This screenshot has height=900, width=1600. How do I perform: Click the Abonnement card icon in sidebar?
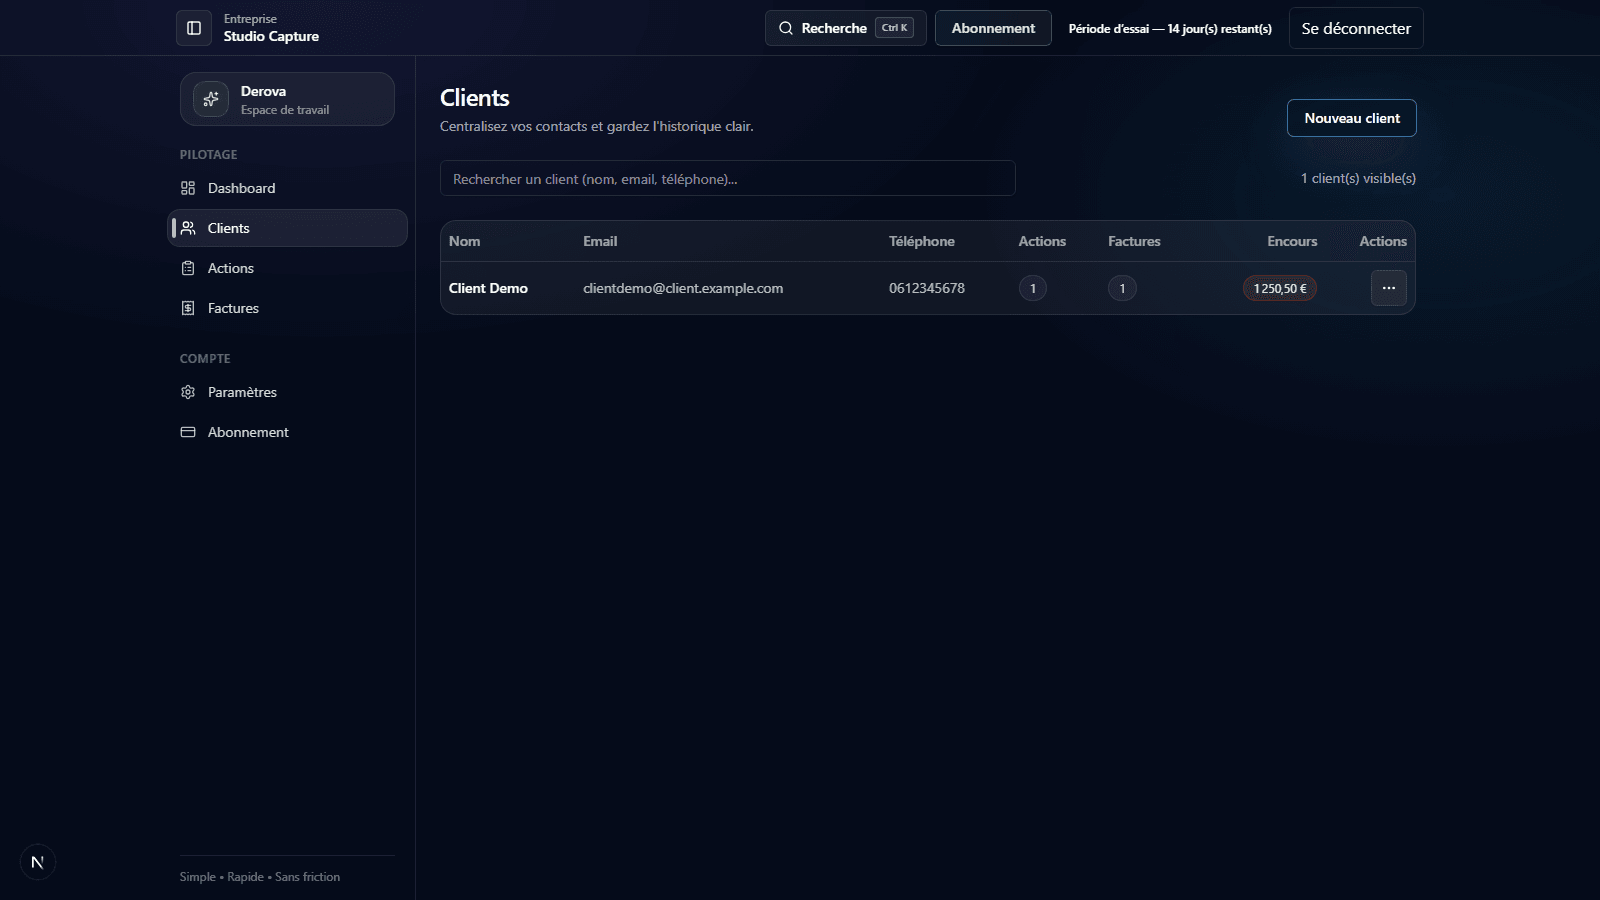(188, 432)
